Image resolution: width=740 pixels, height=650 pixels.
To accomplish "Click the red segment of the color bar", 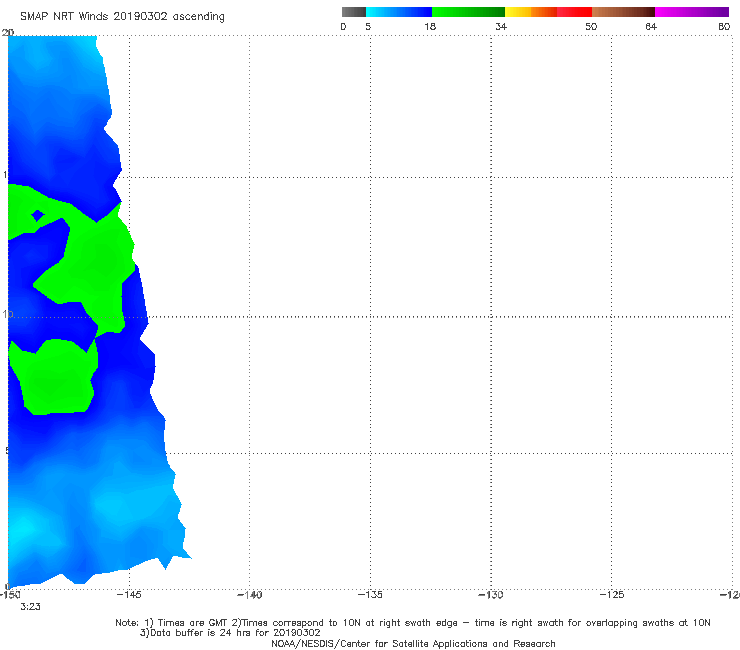I will (x=574, y=12).
